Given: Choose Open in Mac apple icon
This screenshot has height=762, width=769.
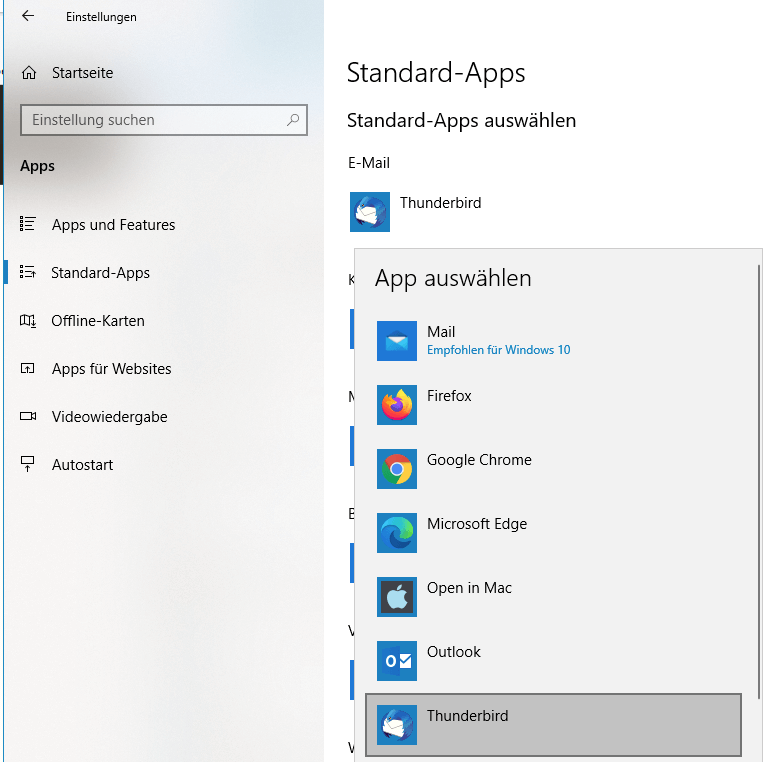Looking at the screenshot, I should (397, 597).
